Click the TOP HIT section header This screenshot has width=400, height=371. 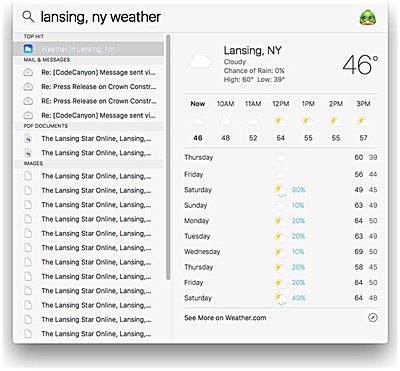click(x=33, y=36)
